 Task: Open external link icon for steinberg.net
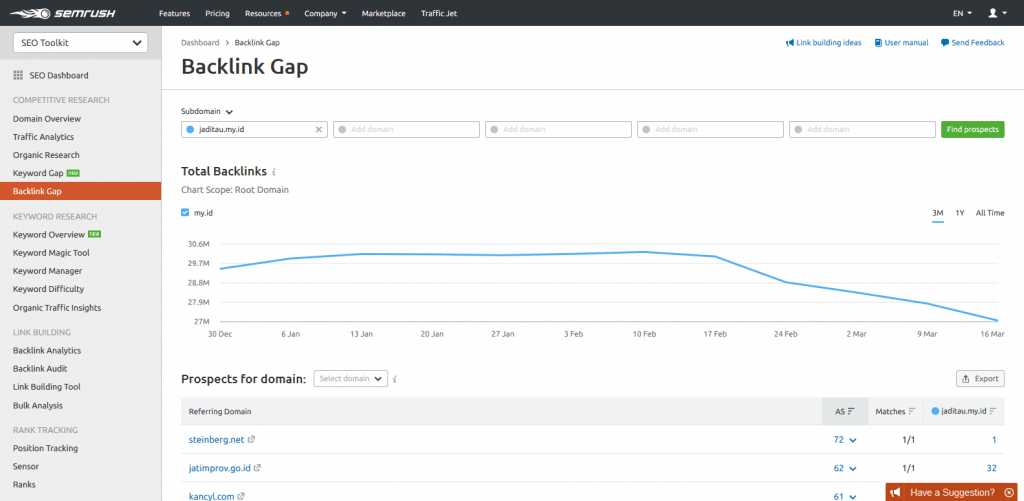pos(251,440)
